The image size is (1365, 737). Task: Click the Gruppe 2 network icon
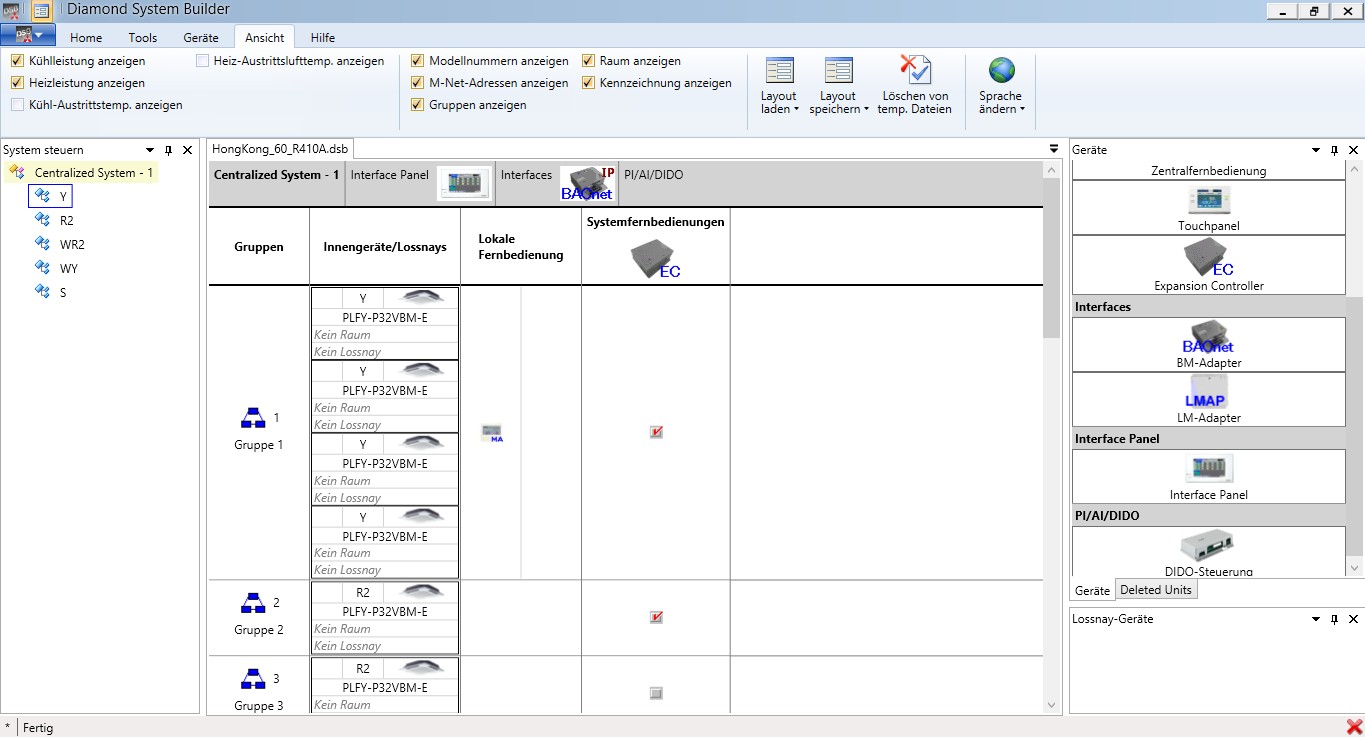point(253,603)
